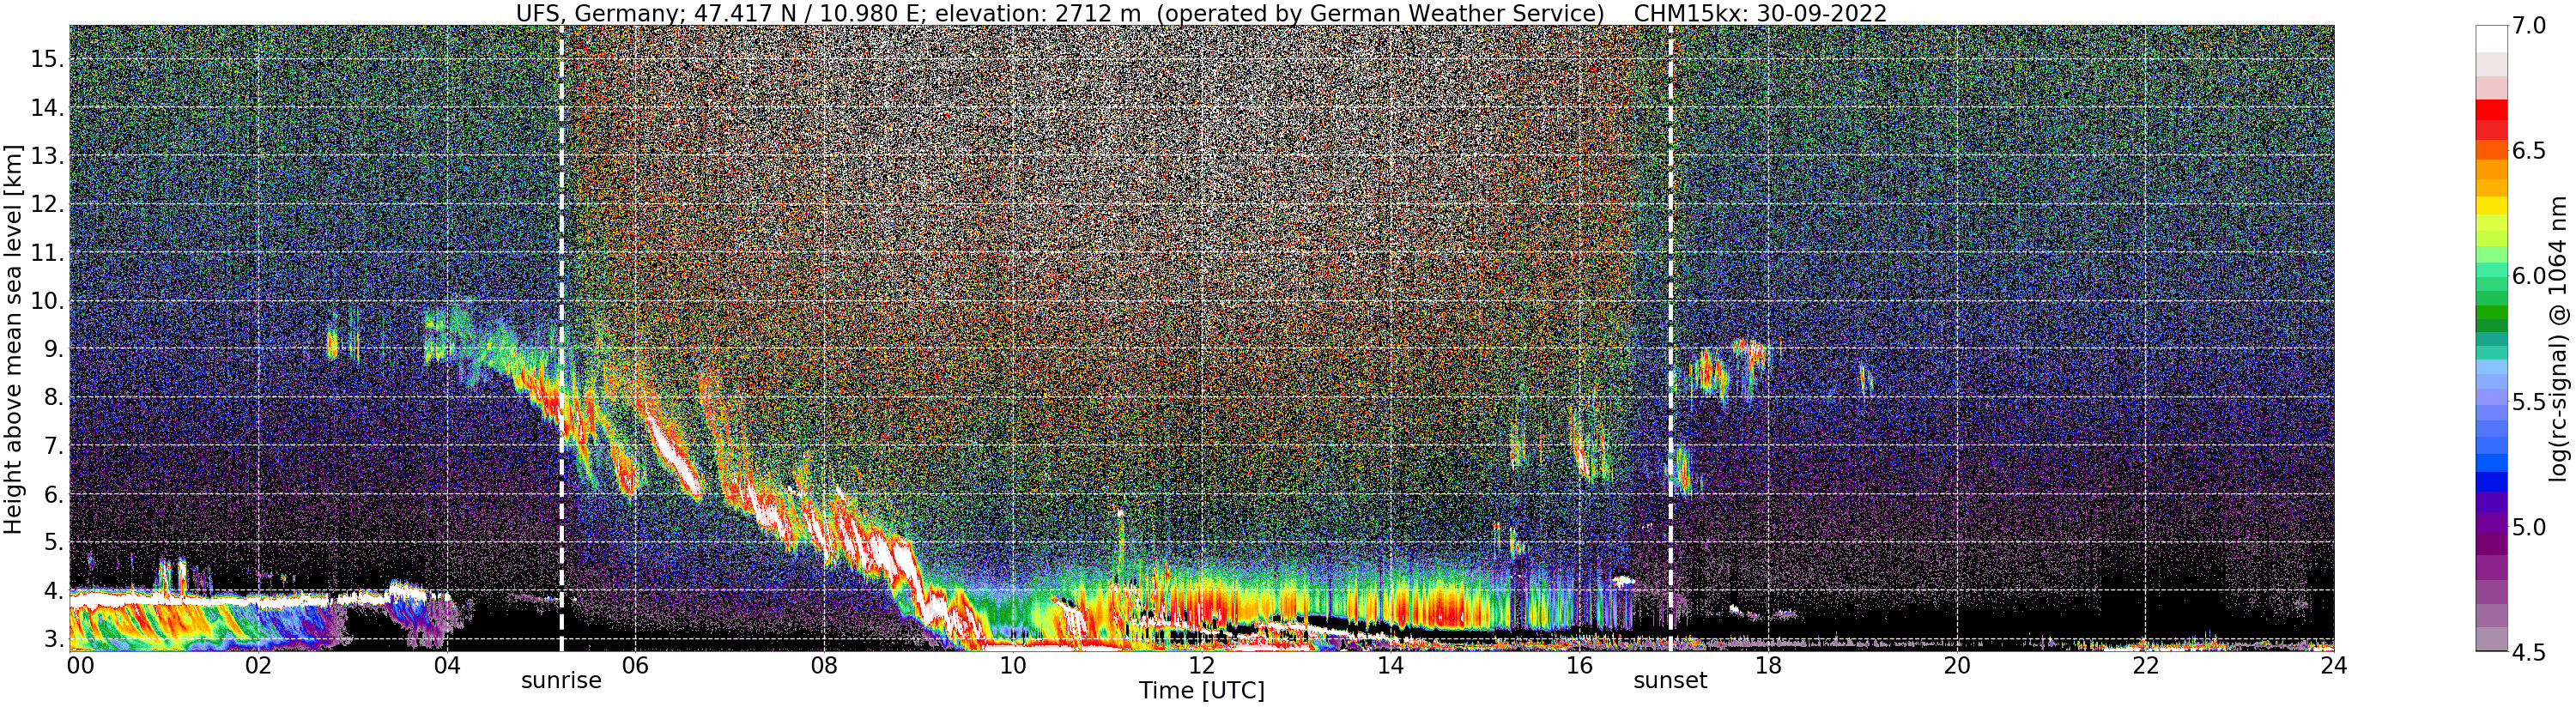2576x707 pixels.
Task: Click the x-axis tick label '18'
Action: pos(1768,666)
